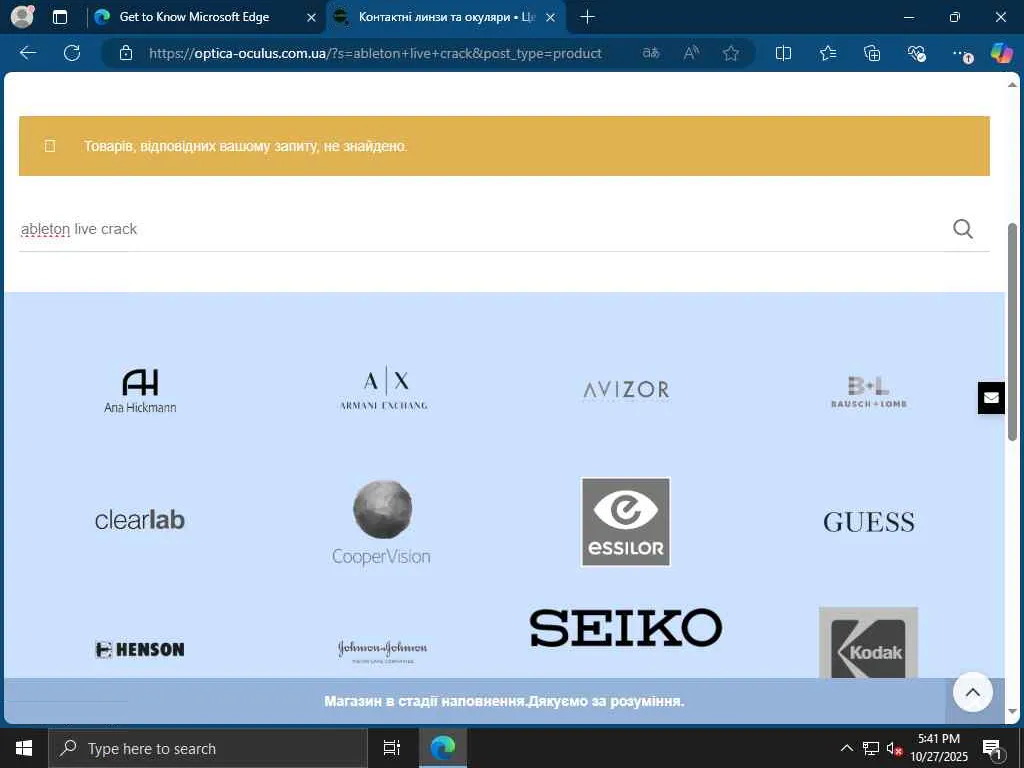1024x768 pixels.
Task: Close the Get to Know Microsoft Edge tab
Action: pos(312,18)
